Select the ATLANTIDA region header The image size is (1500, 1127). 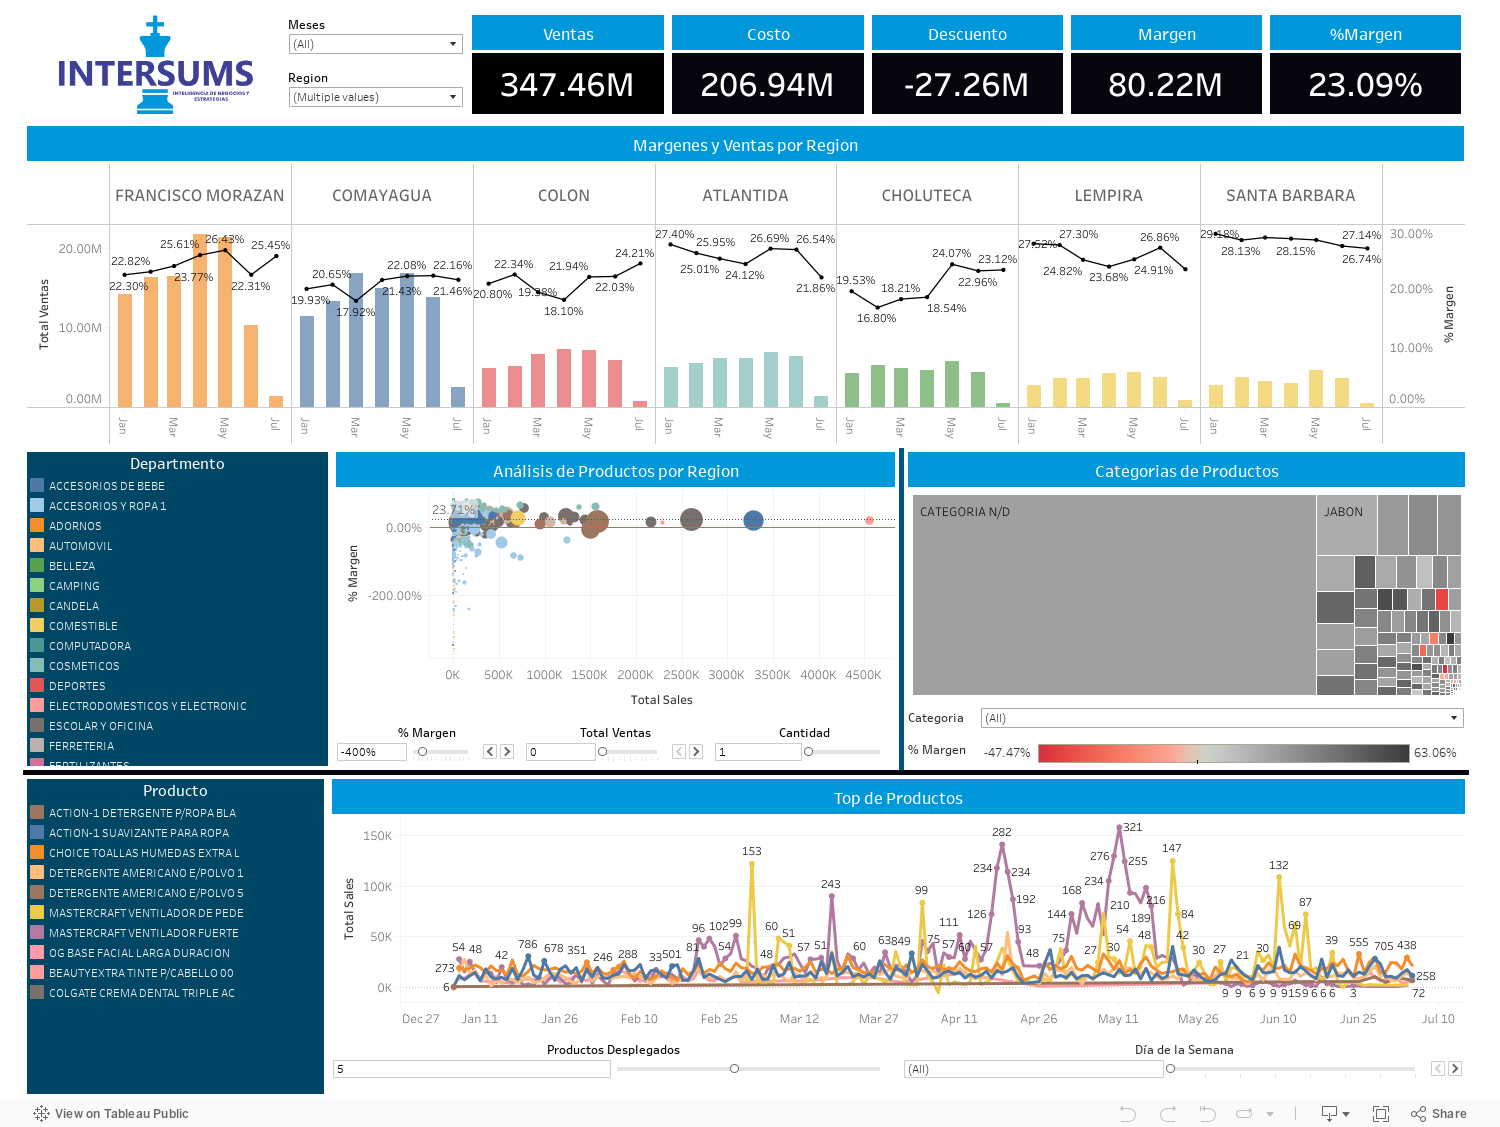745,195
